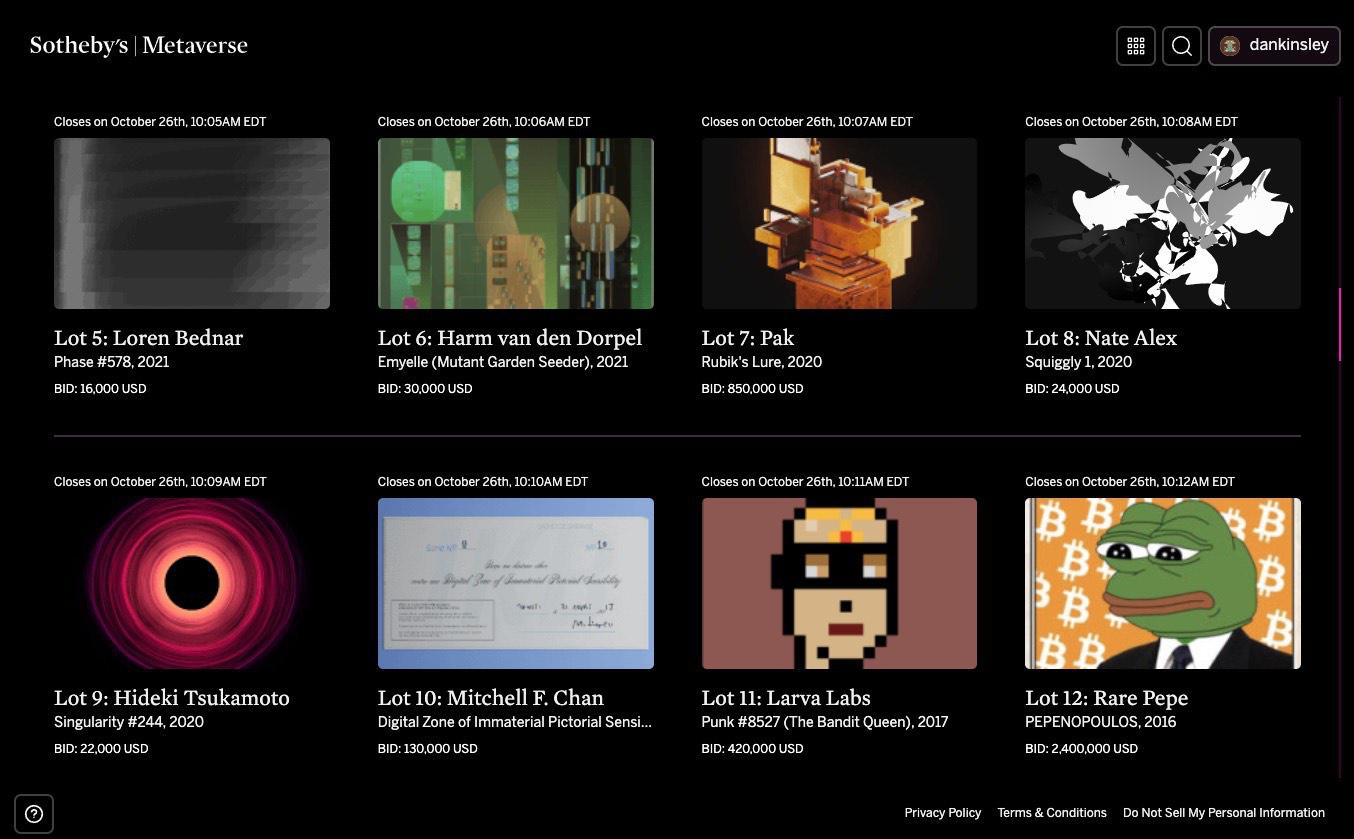Open Nate Alex Squiggly artwork image
Image resolution: width=1354 pixels, height=839 pixels.
click(1163, 223)
